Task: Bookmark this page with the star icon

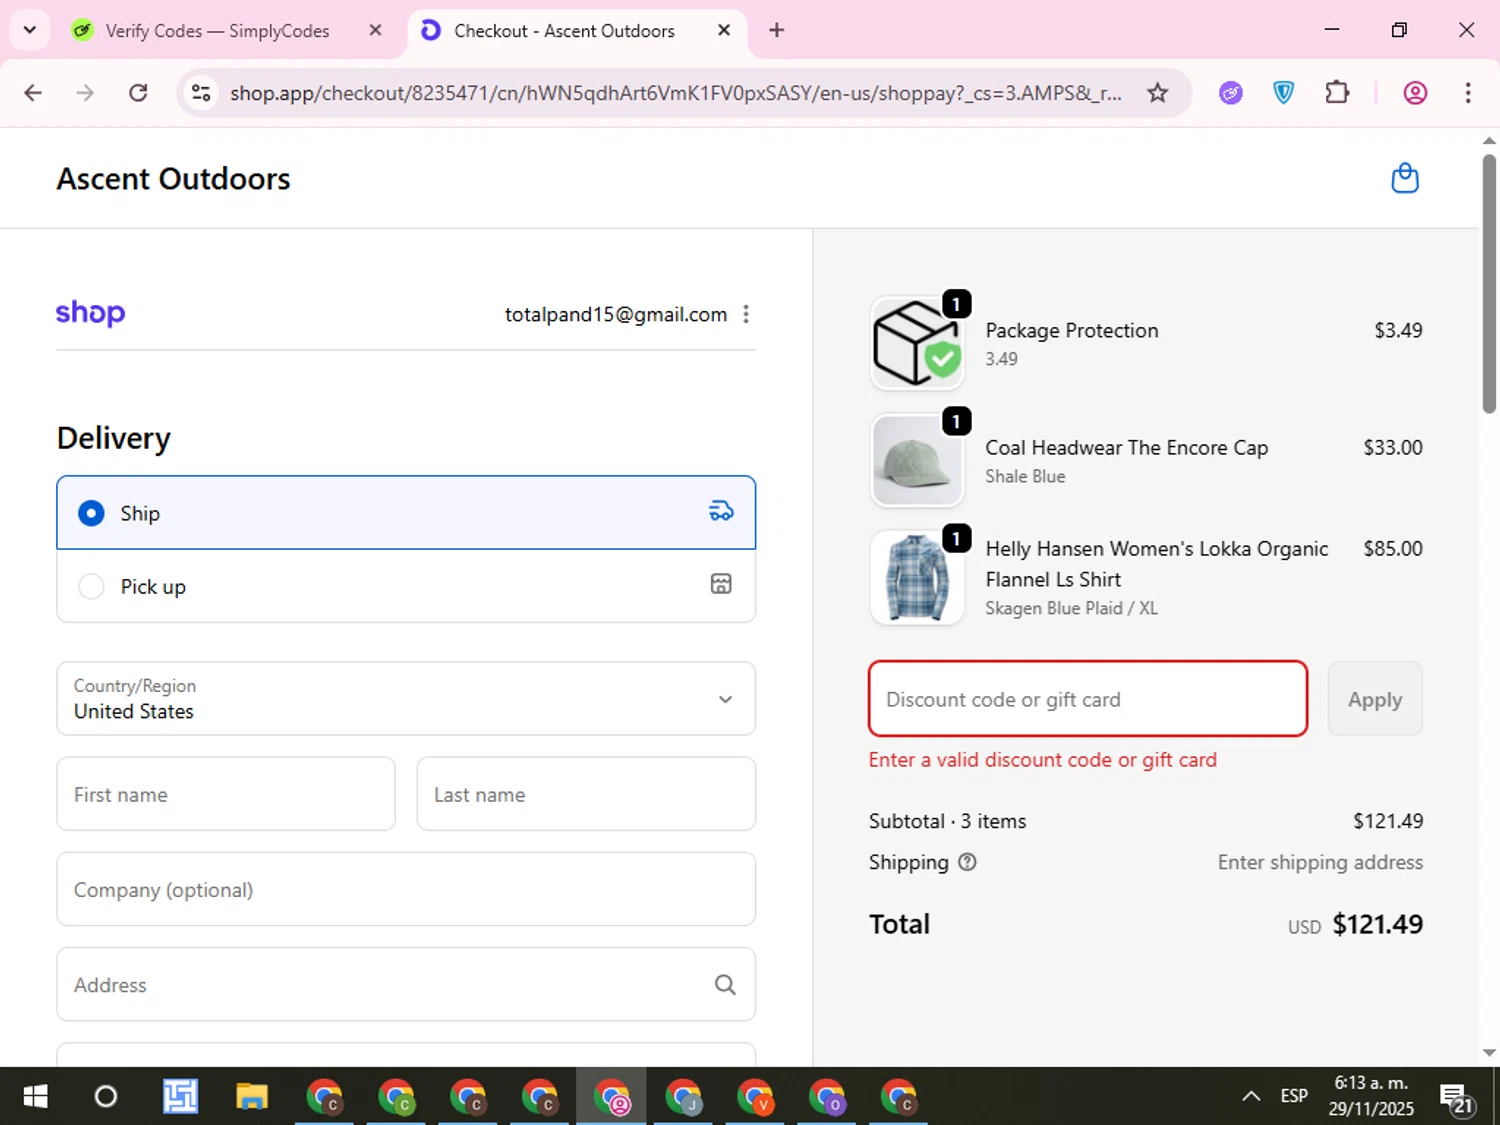Action: [x=1157, y=93]
